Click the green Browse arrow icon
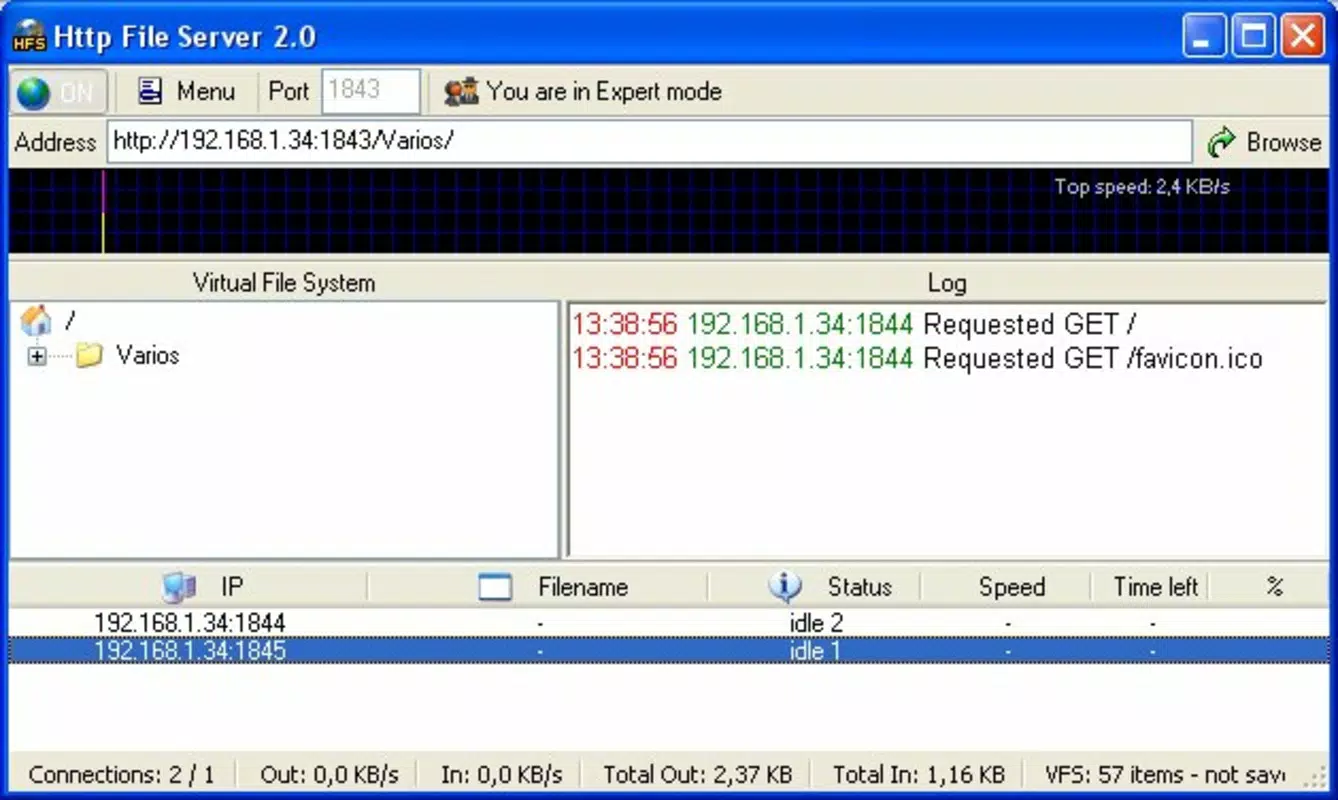 tap(1221, 142)
